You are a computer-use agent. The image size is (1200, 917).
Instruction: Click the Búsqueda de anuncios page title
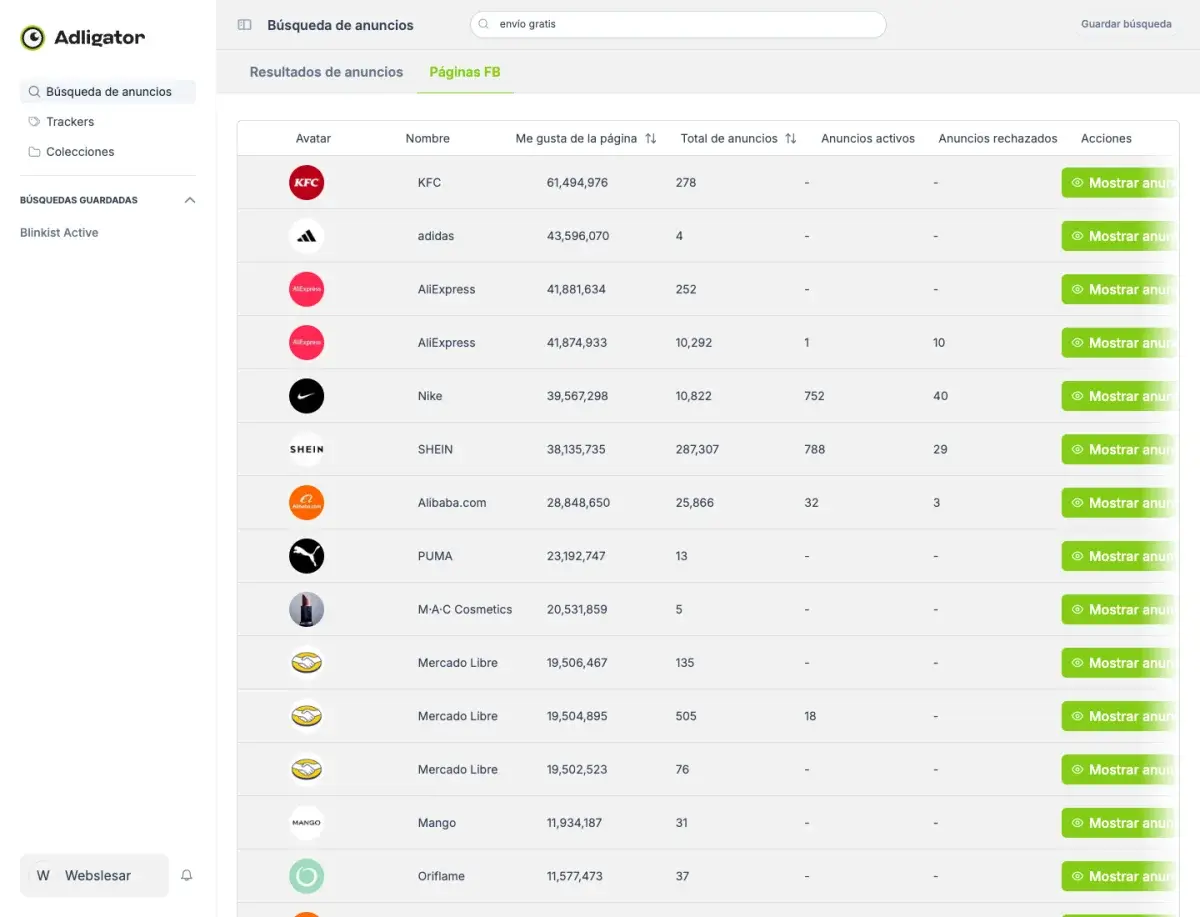[x=340, y=25]
